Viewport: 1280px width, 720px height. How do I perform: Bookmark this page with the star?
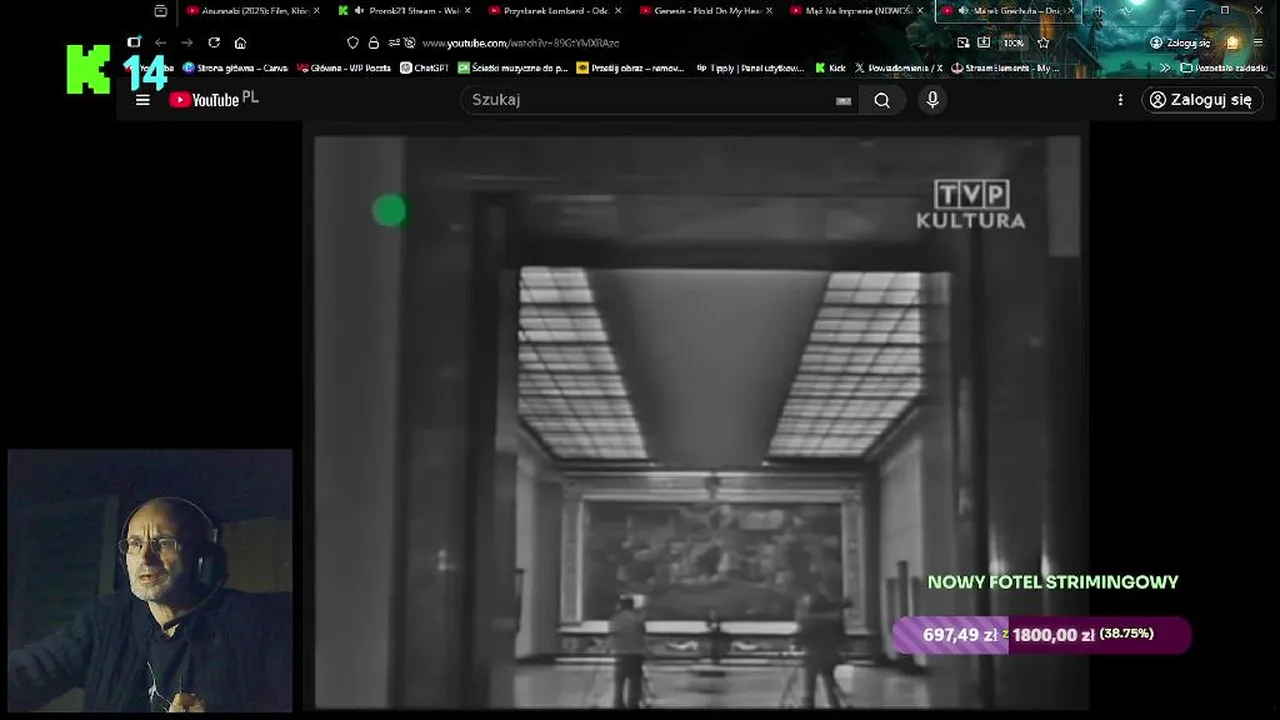click(1043, 43)
